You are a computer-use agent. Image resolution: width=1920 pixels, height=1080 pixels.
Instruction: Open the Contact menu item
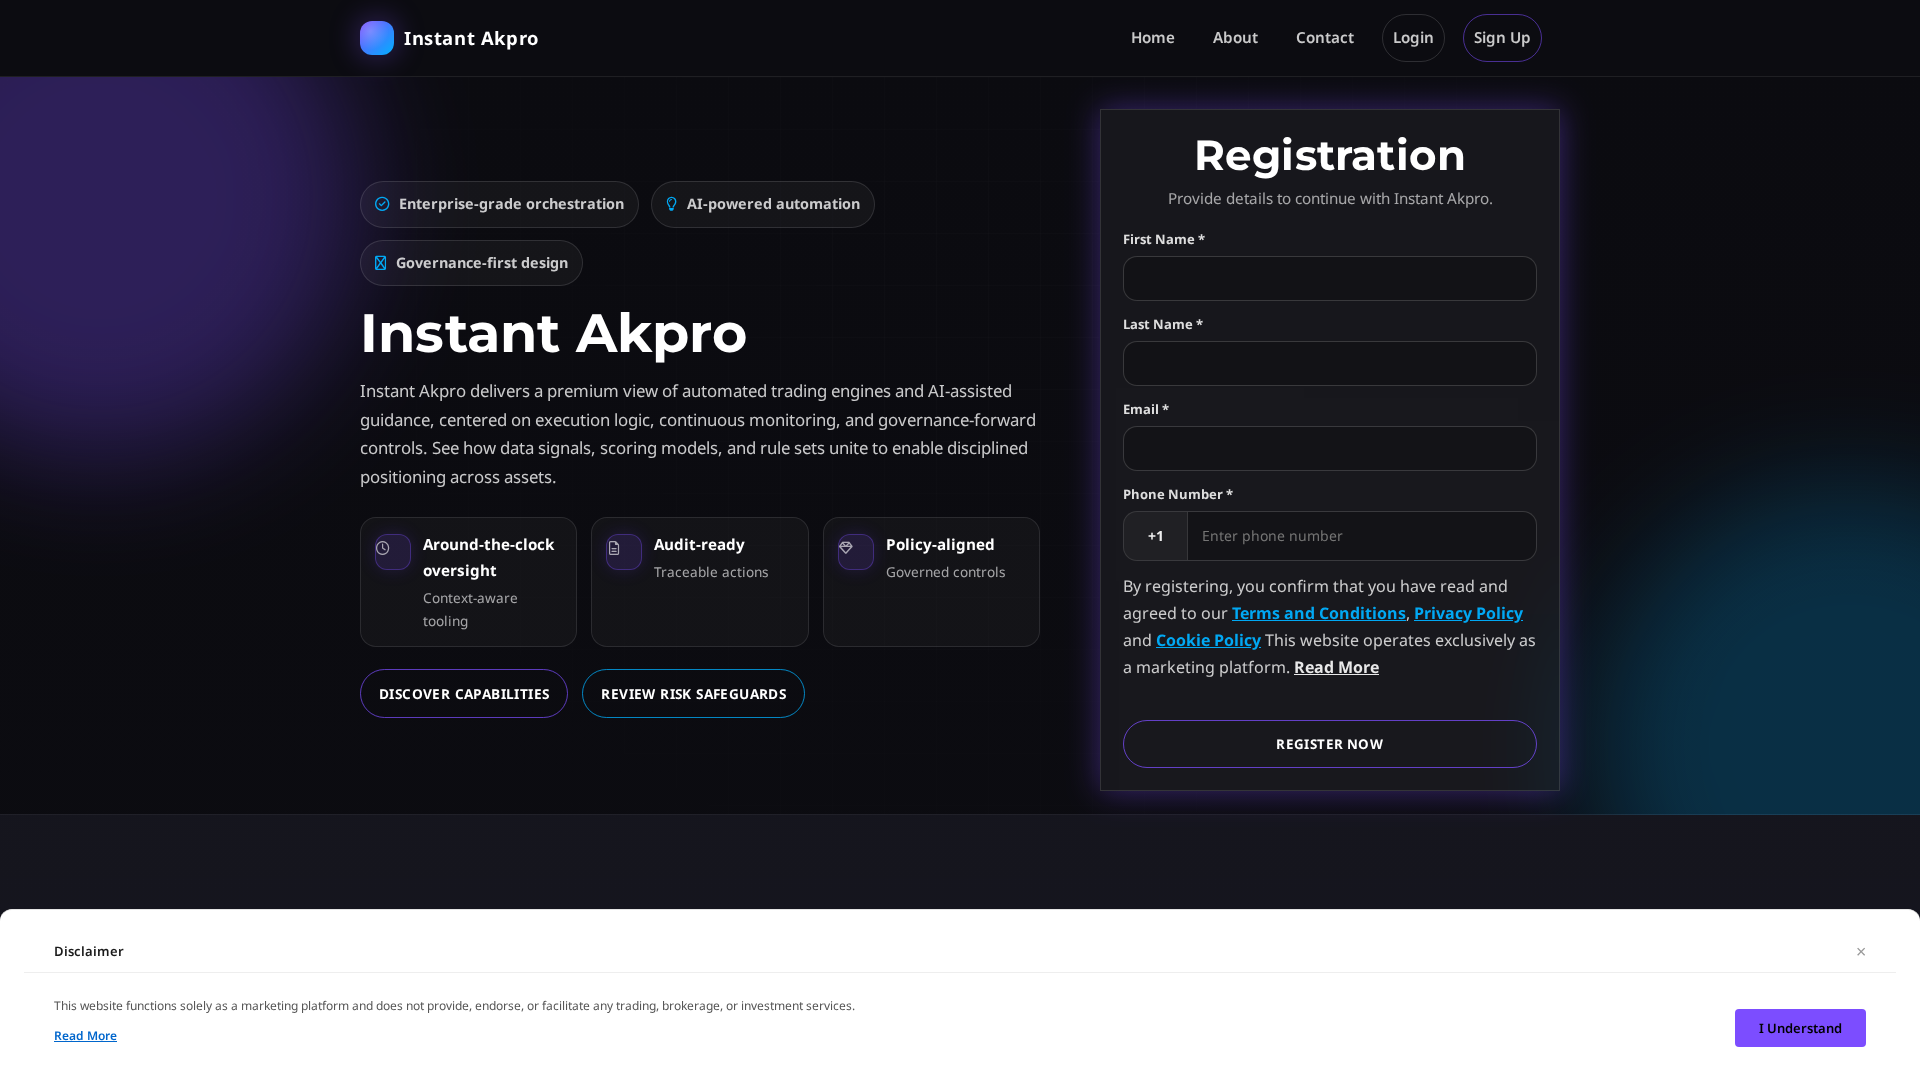[x=1325, y=38]
